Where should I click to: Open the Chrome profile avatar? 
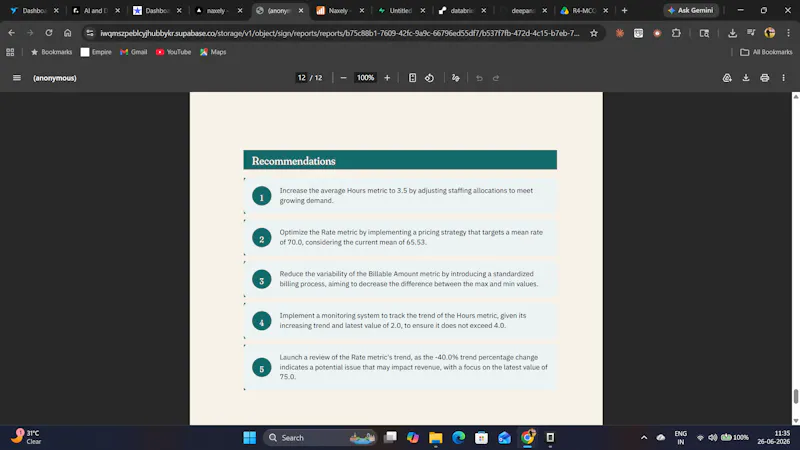click(x=770, y=33)
